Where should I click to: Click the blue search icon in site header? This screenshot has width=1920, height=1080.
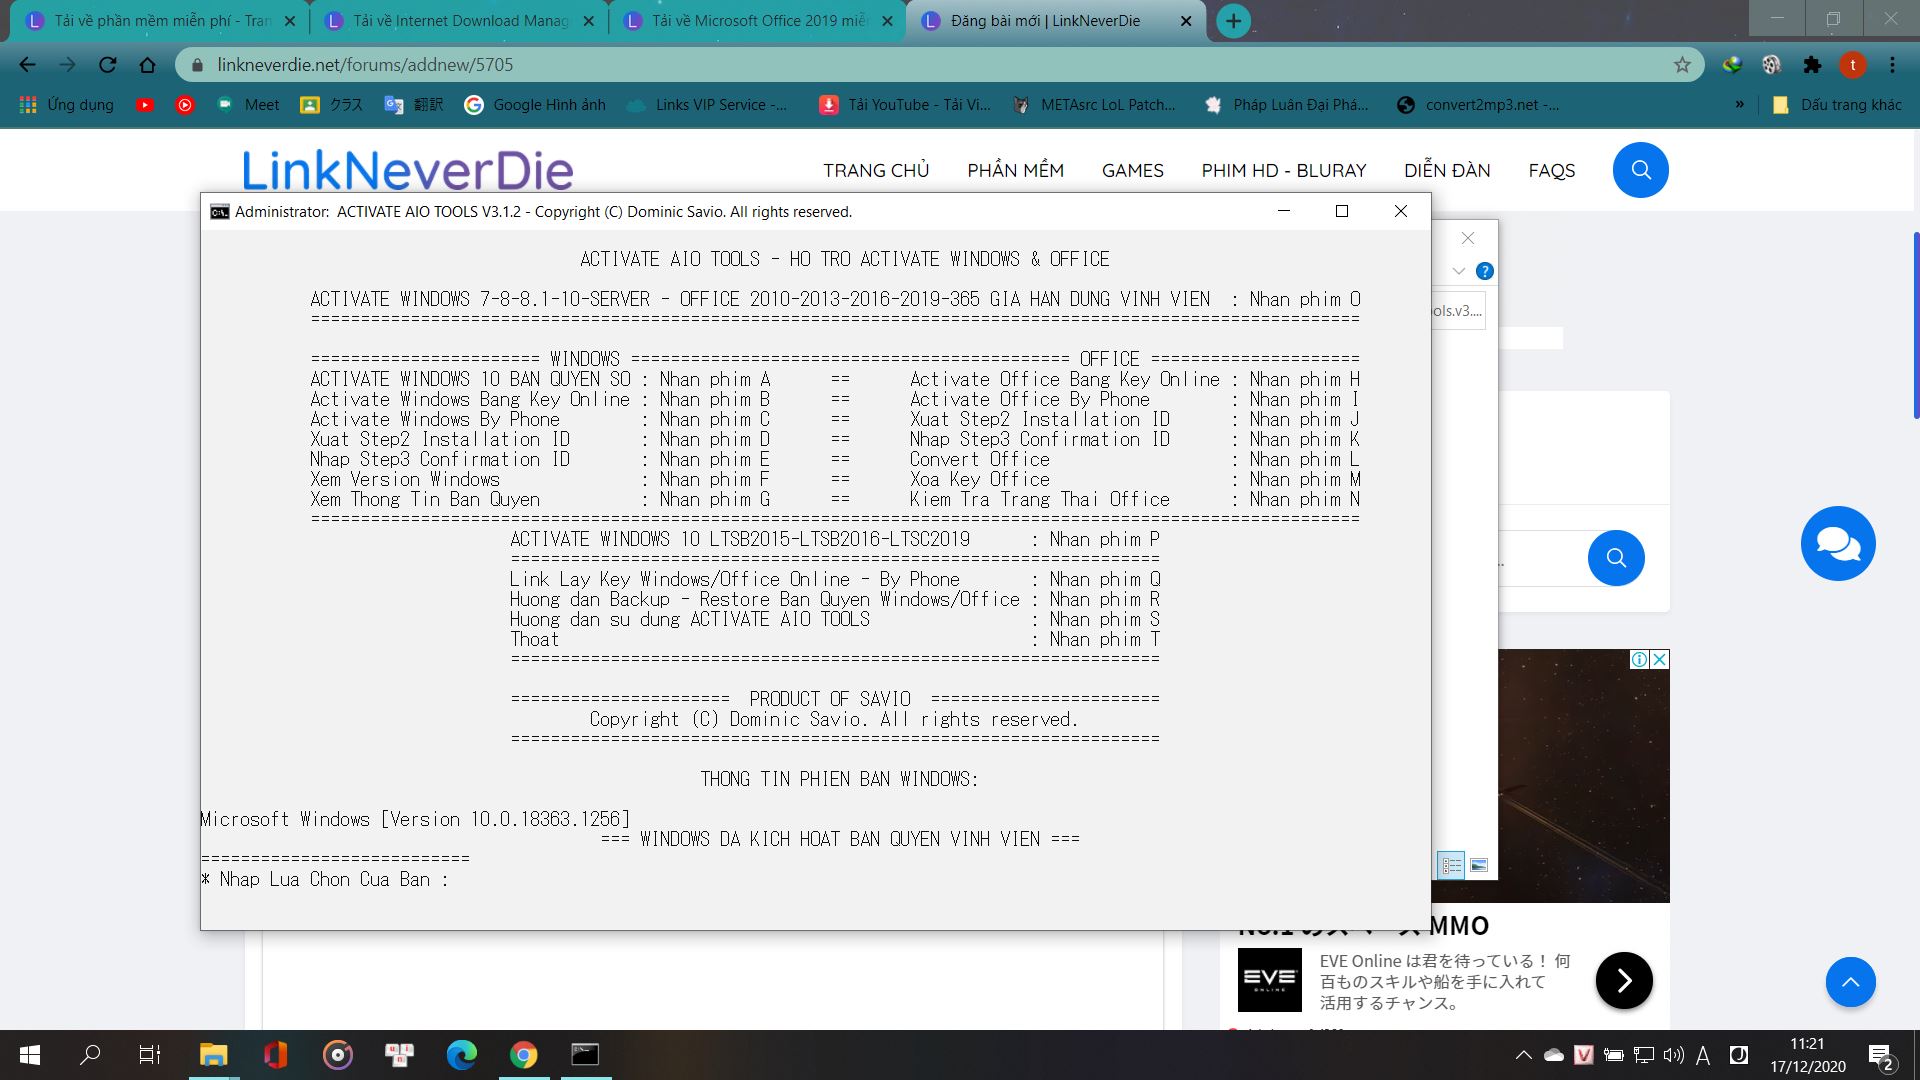point(1640,170)
